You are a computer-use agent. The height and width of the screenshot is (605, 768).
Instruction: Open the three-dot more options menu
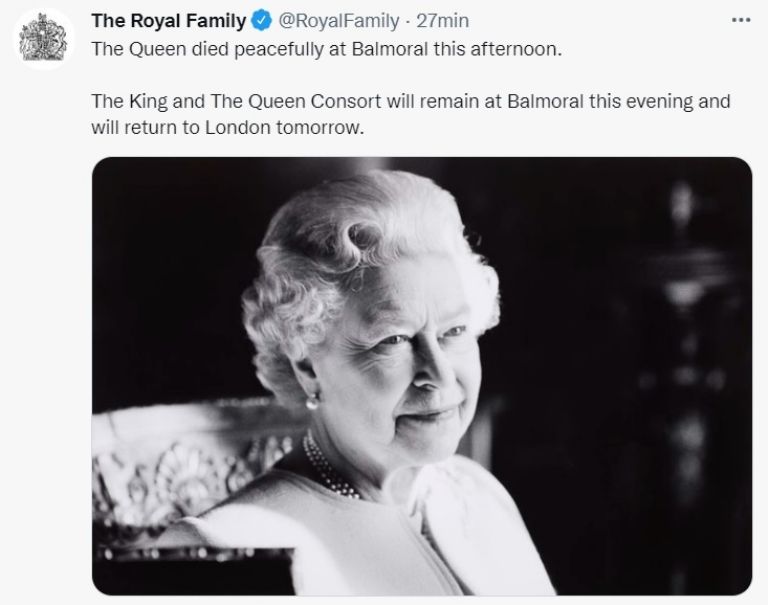pos(740,20)
